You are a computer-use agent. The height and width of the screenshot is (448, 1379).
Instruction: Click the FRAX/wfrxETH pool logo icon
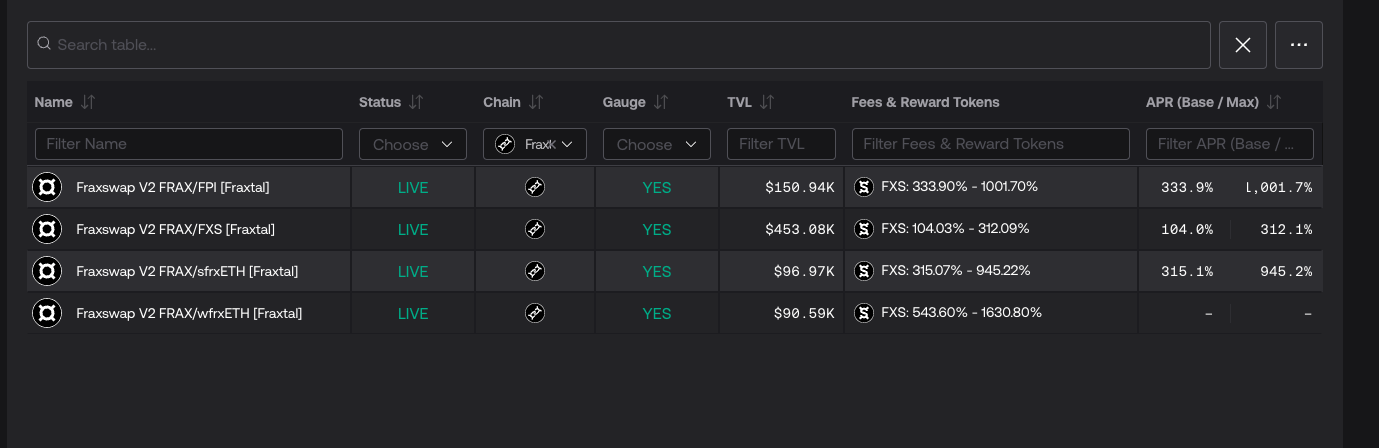coord(47,313)
